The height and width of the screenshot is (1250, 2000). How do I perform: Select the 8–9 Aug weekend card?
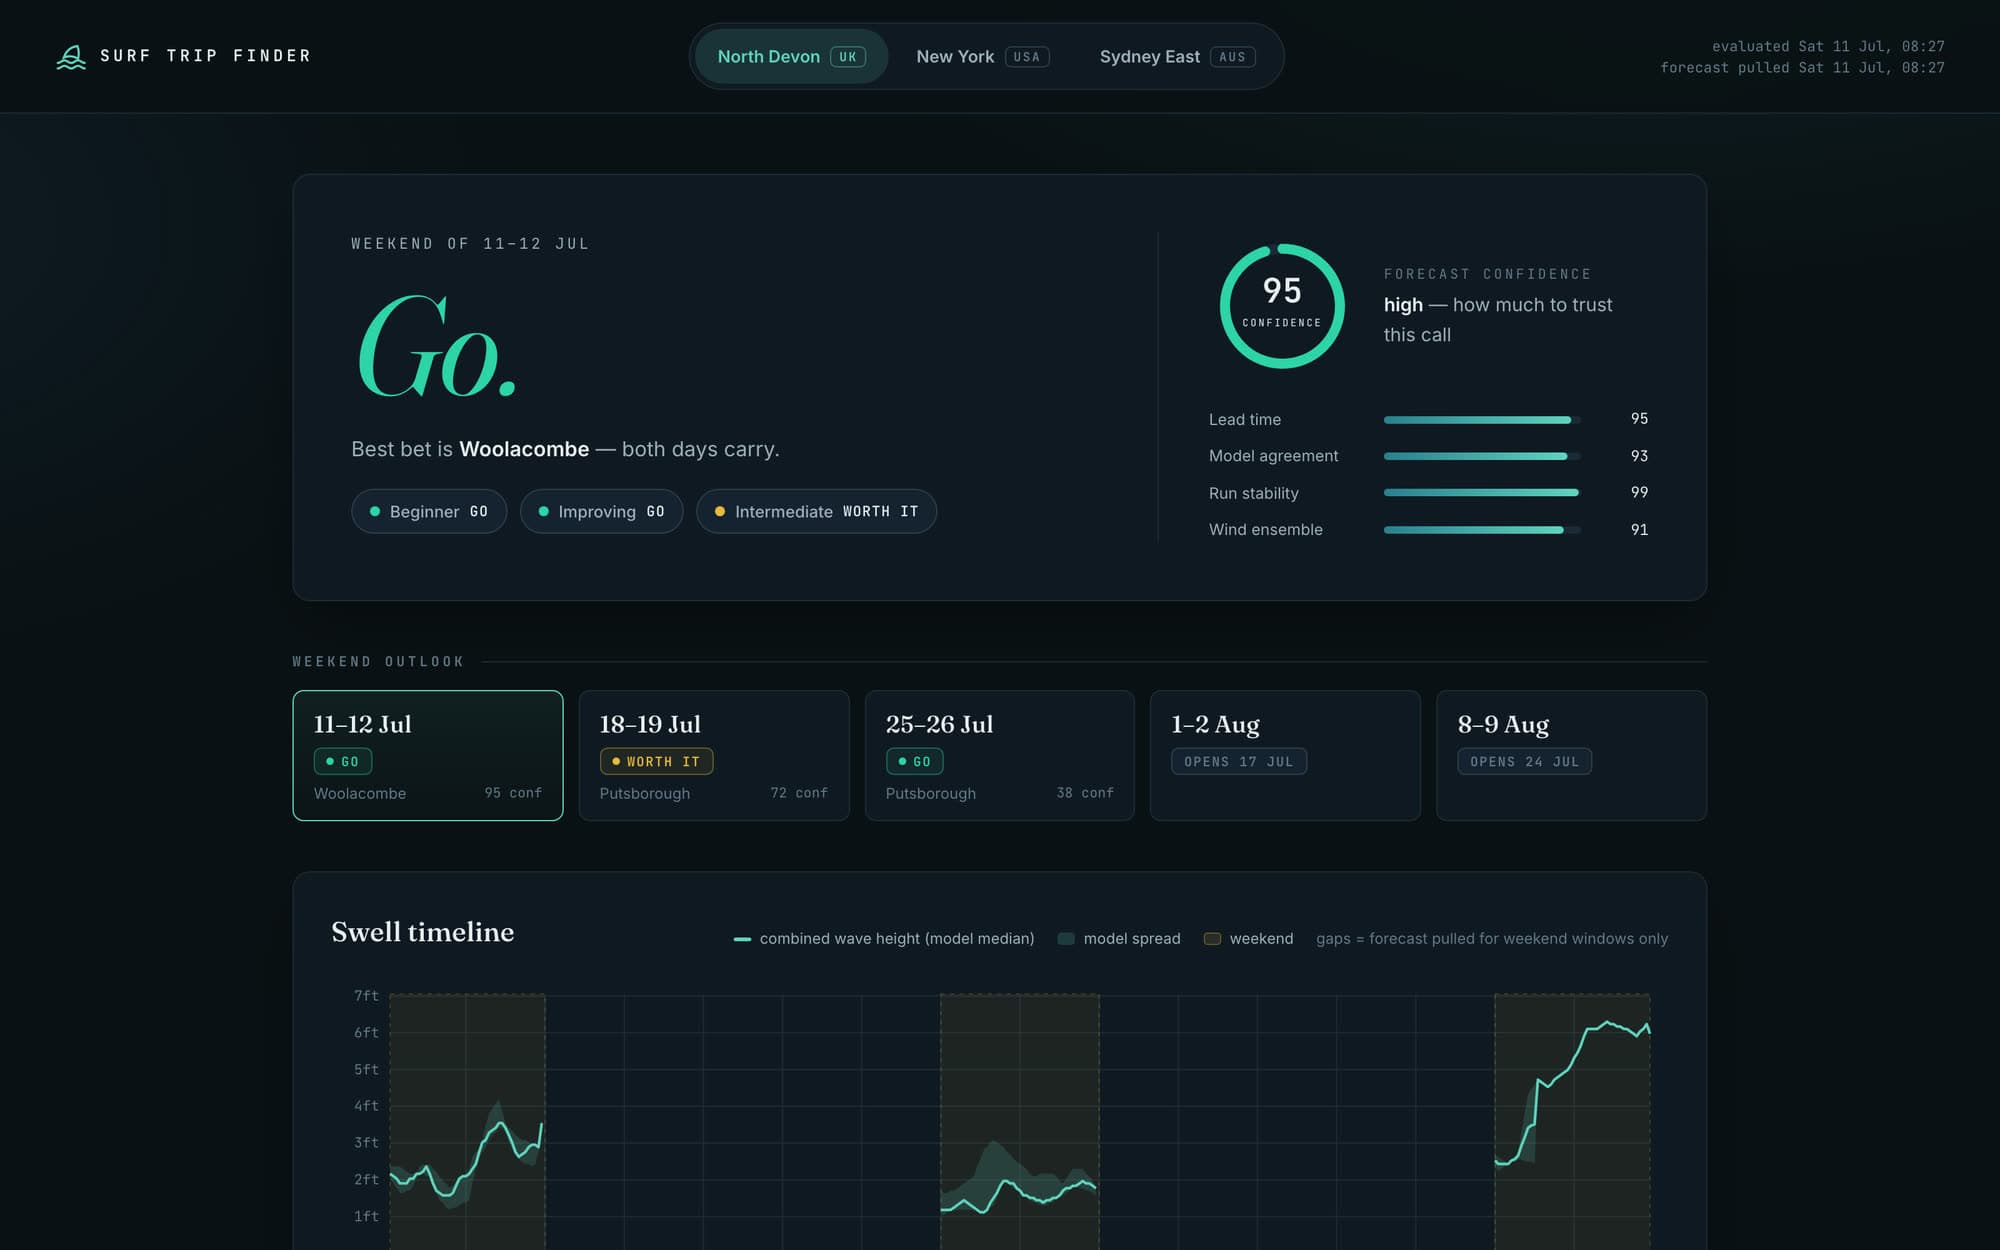point(1571,755)
